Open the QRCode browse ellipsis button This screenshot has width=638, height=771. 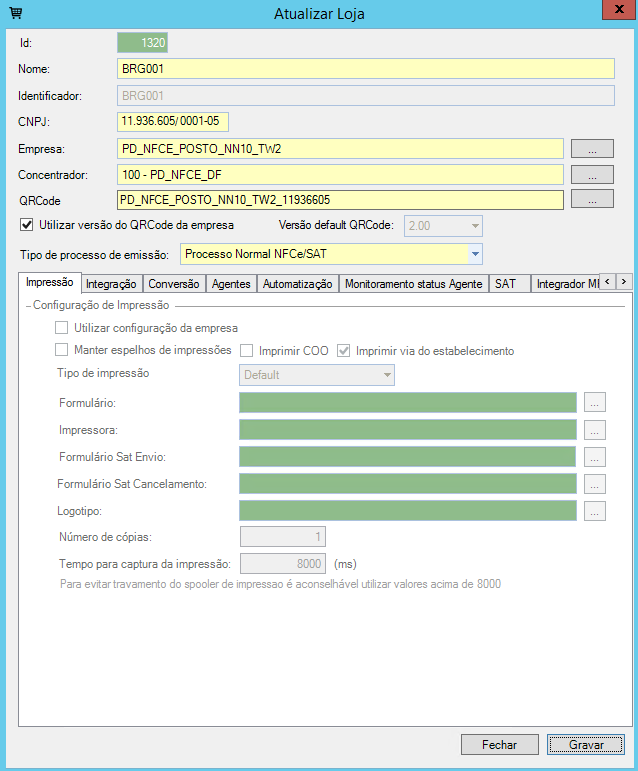pyautogui.click(x=592, y=199)
